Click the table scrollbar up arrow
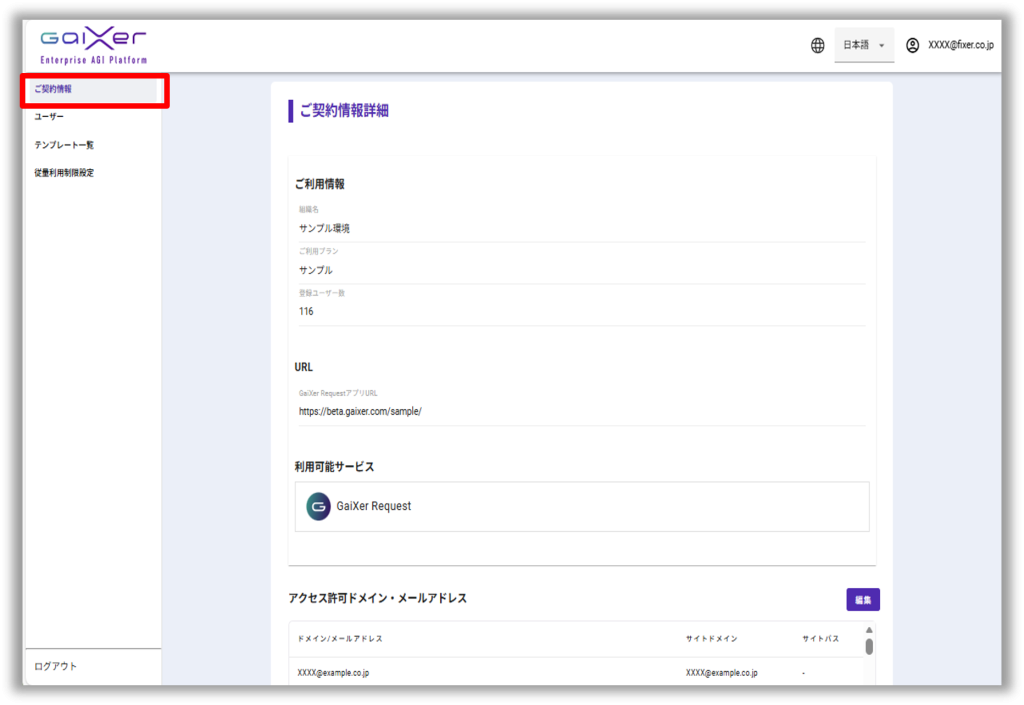 tap(869, 630)
